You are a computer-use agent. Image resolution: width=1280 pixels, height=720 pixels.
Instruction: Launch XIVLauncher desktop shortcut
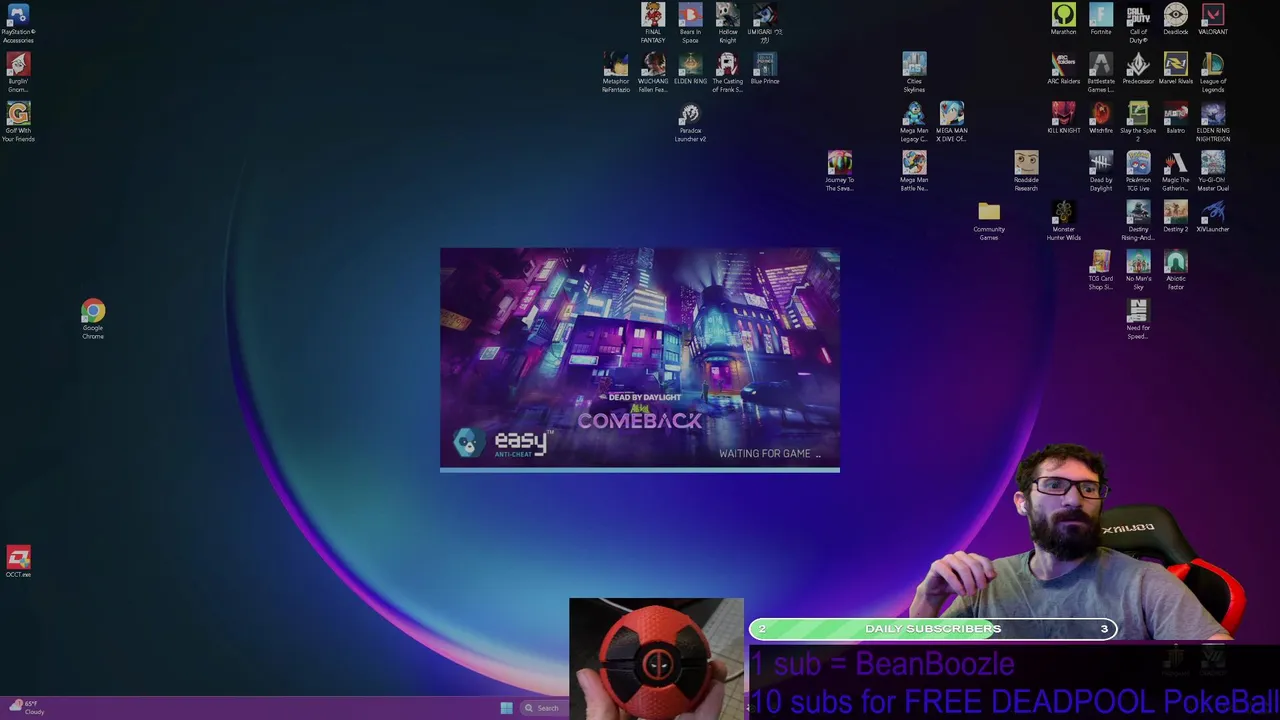pos(1213,217)
